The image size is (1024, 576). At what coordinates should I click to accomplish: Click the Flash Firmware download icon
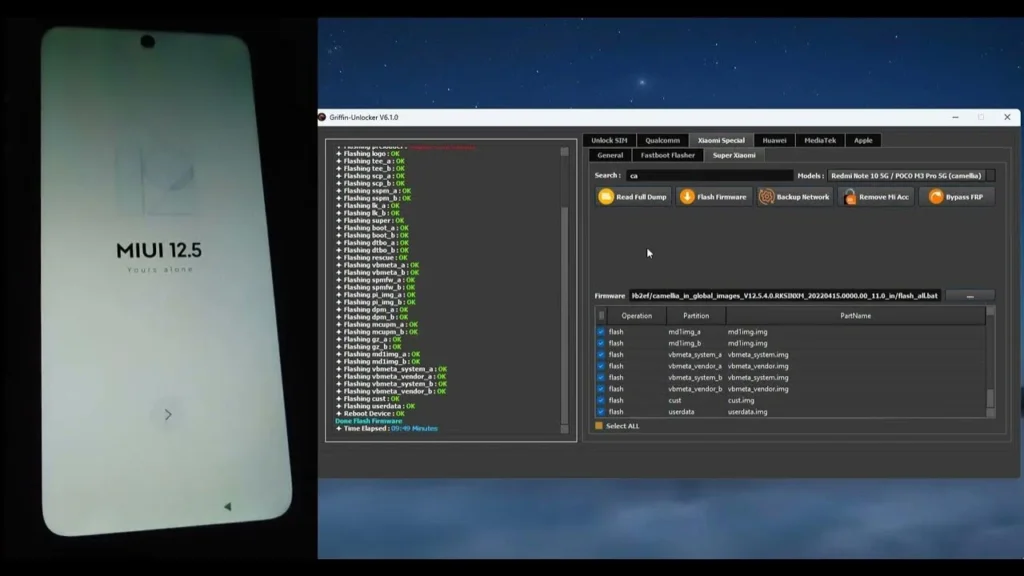(687, 197)
